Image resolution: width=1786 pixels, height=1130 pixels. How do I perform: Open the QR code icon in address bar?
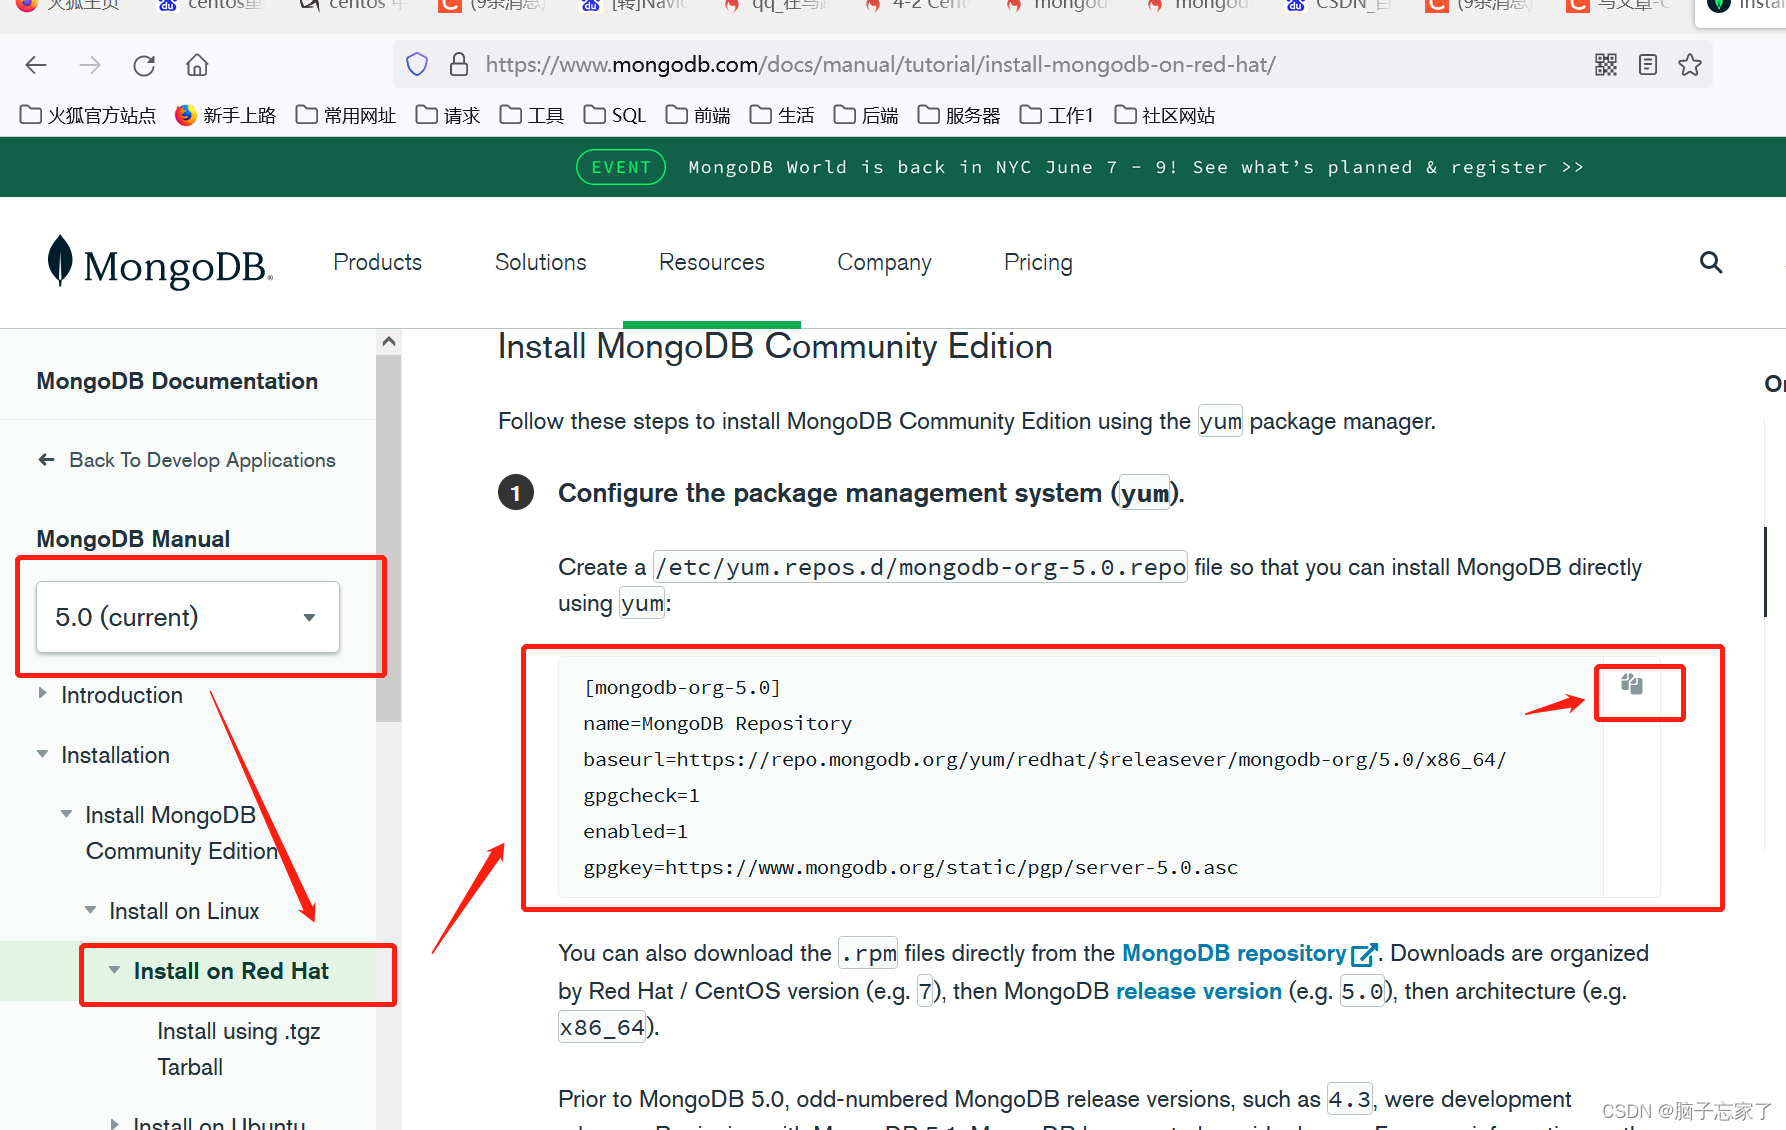pos(1606,64)
